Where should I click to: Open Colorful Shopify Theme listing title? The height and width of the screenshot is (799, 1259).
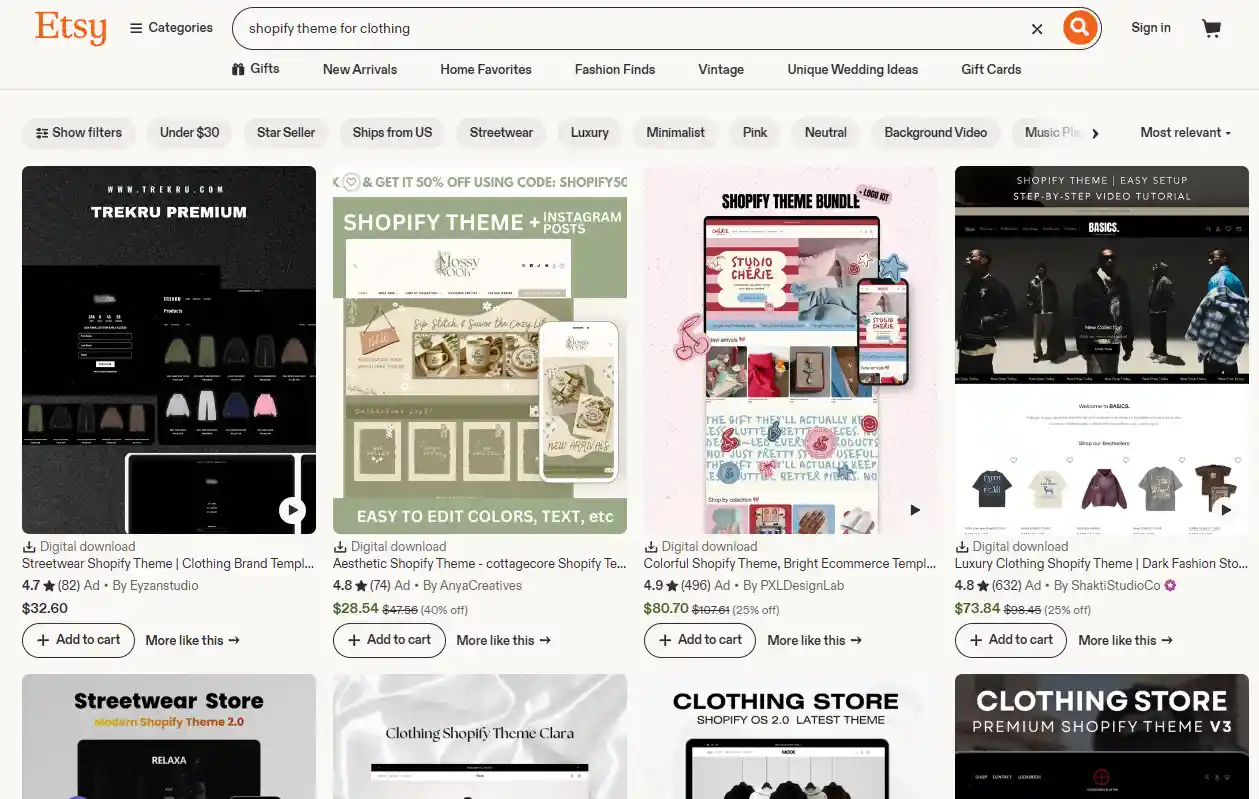coord(790,563)
